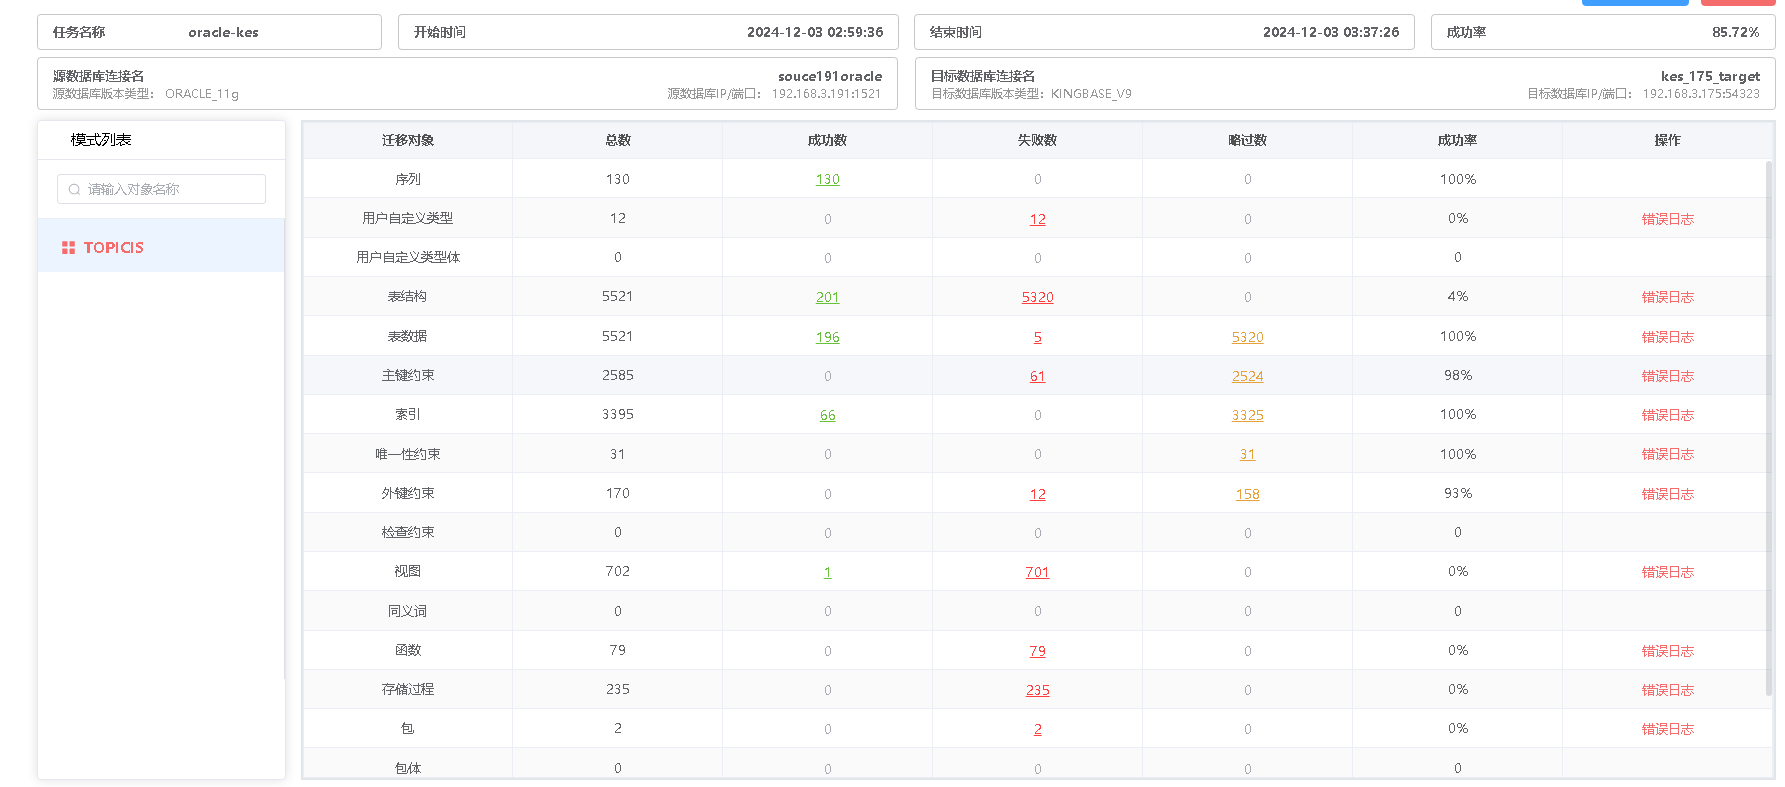This screenshot has width=1785, height=787.
Task: Open the 3325 skipped count for 索引
Action: tap(1247, 415)
